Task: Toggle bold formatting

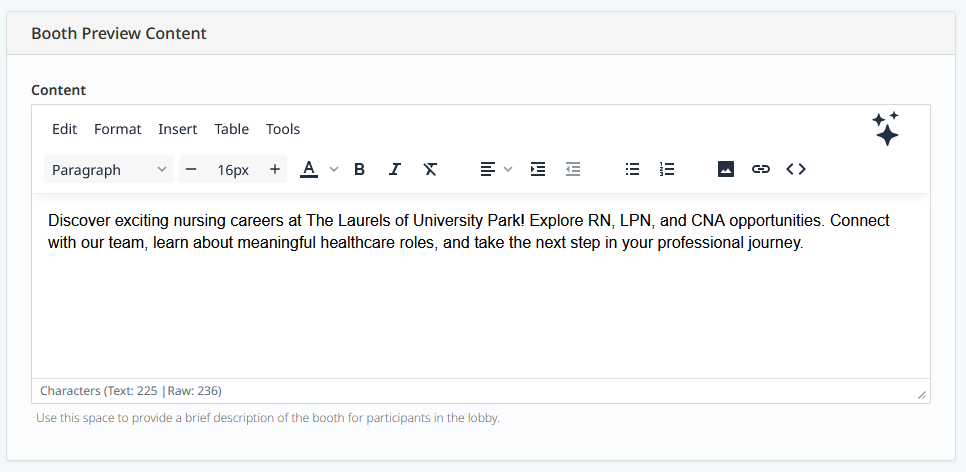Action: pos(360,169)
